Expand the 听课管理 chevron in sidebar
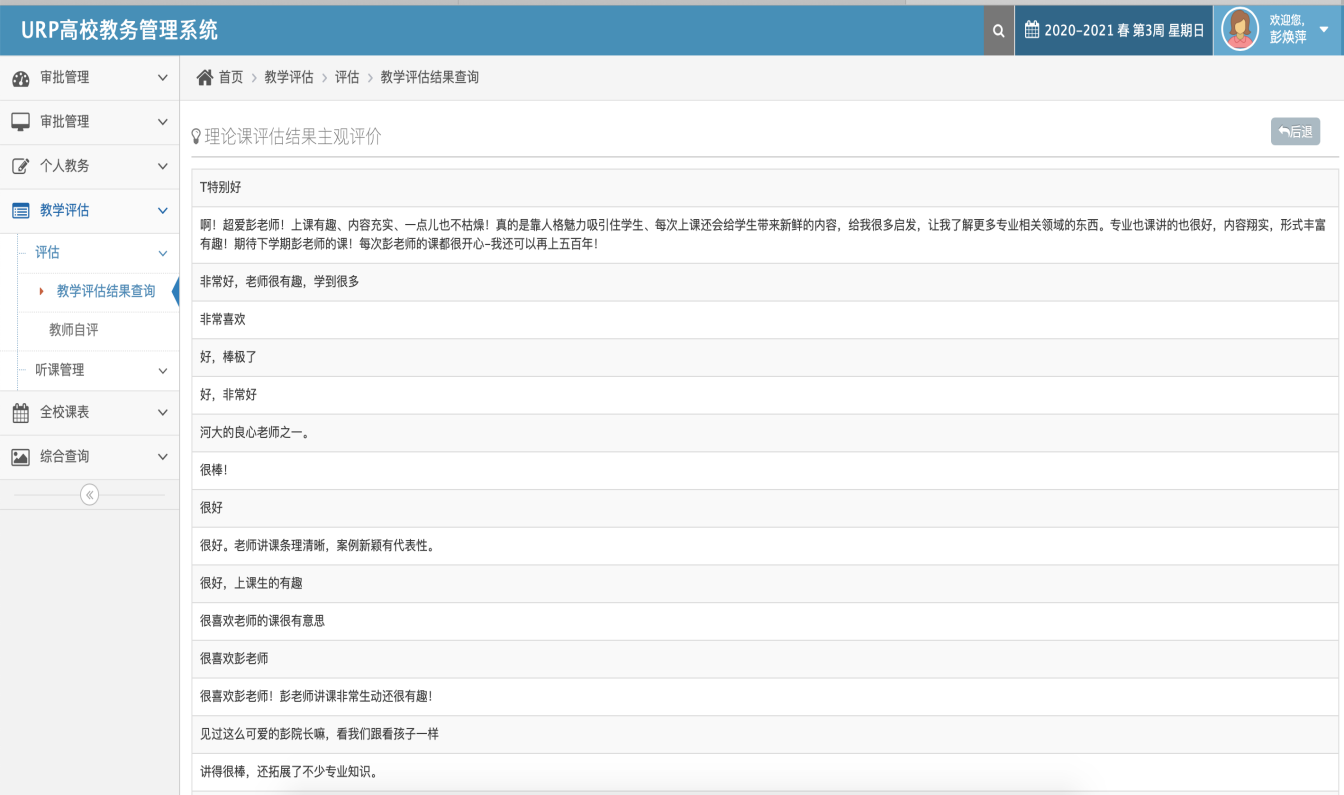This screenshot has height=795, width=1344. 163,371
